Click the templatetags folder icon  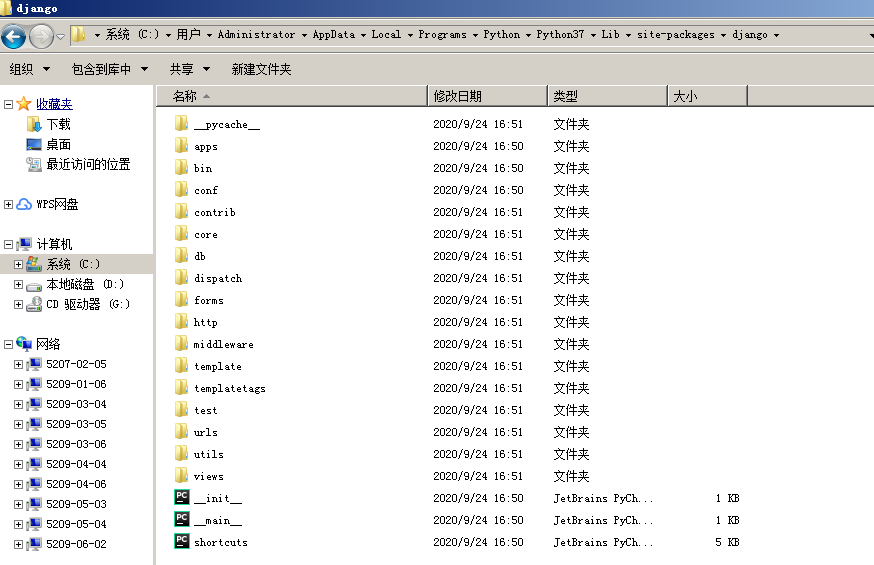point(181,388)
